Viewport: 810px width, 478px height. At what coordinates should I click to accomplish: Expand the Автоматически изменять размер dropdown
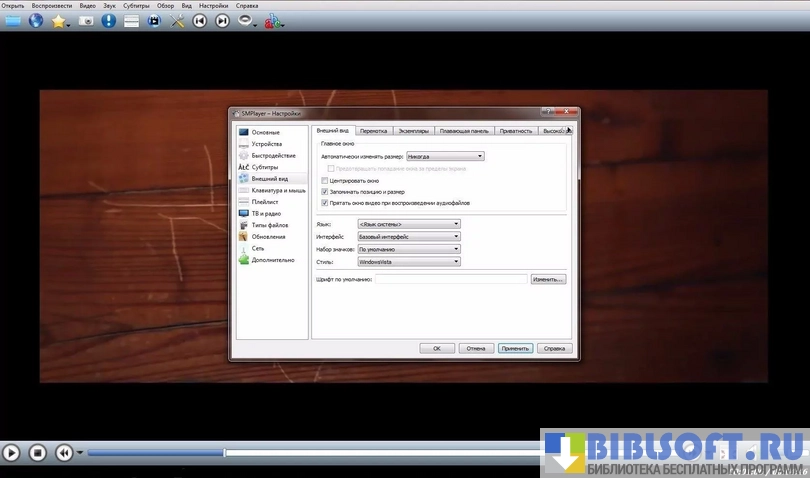coord(445,156)
